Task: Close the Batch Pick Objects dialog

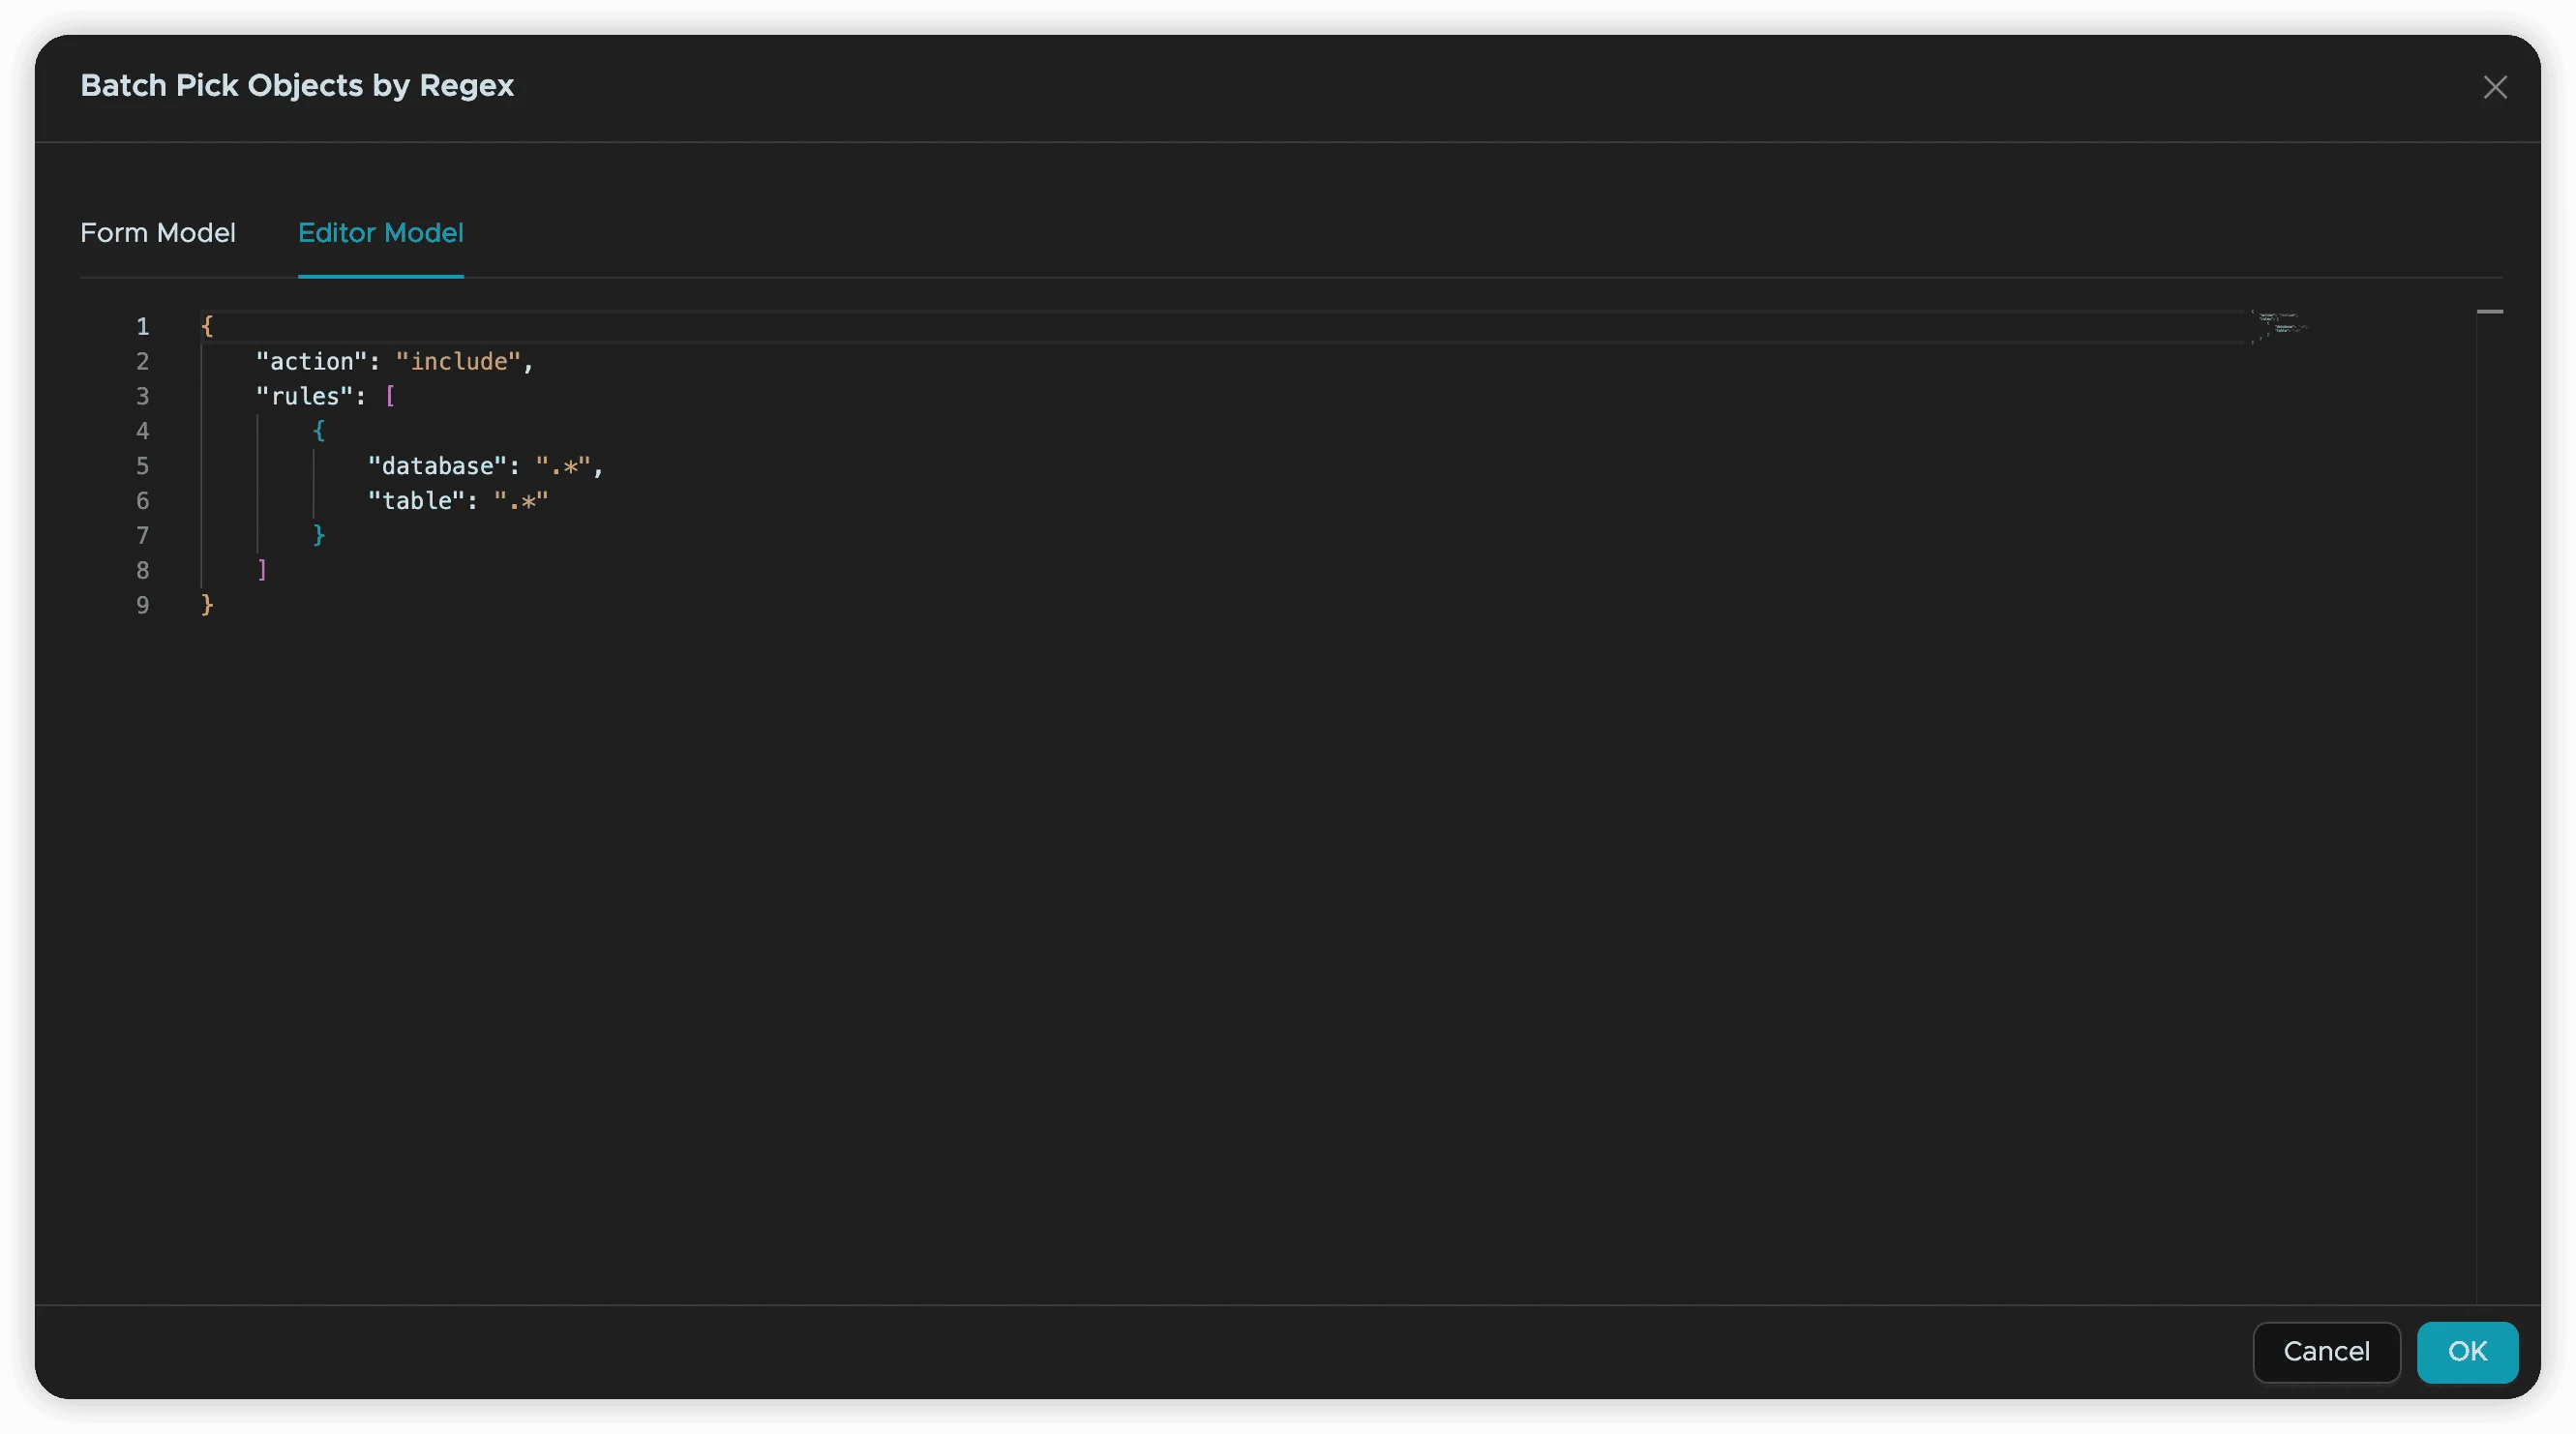Action: (2495, 88)
